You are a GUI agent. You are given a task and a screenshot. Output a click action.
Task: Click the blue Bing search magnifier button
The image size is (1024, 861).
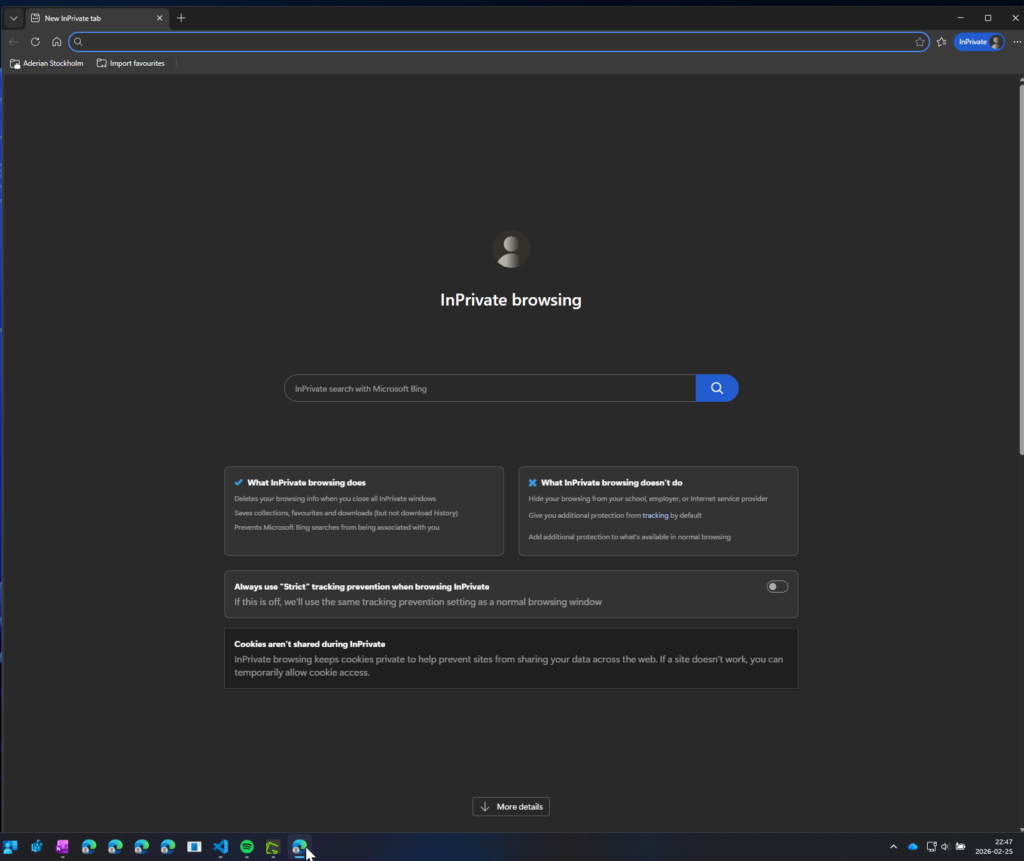tap(716, 388)
